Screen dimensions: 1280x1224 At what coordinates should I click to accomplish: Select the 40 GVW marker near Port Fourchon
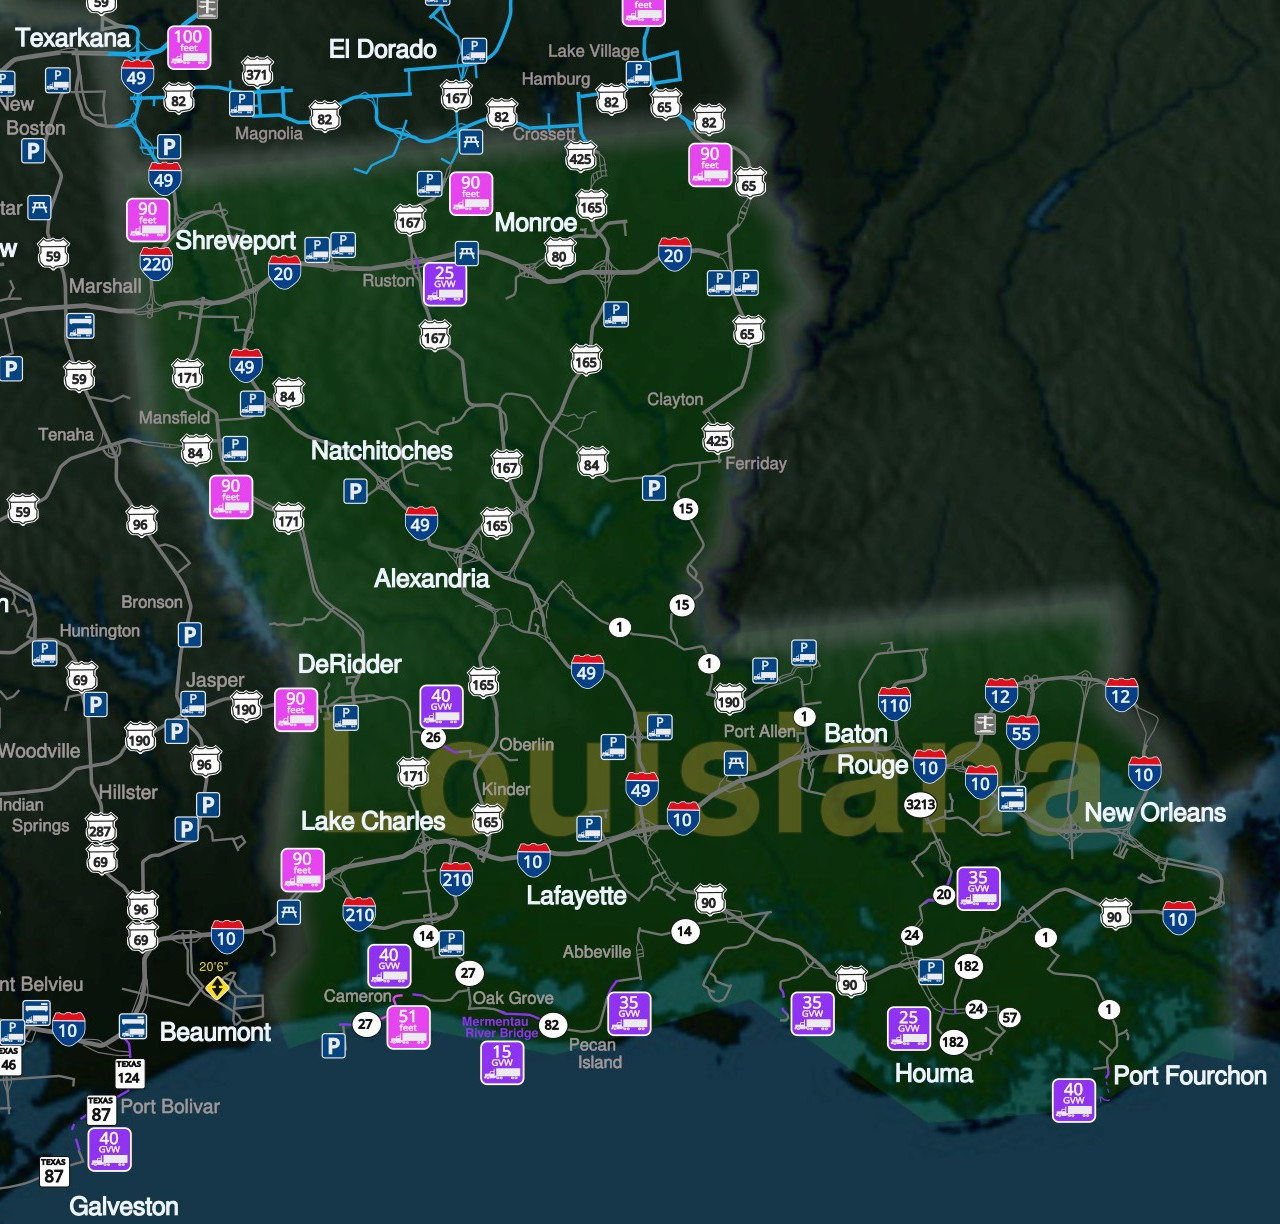[x=1073, y=1099]
